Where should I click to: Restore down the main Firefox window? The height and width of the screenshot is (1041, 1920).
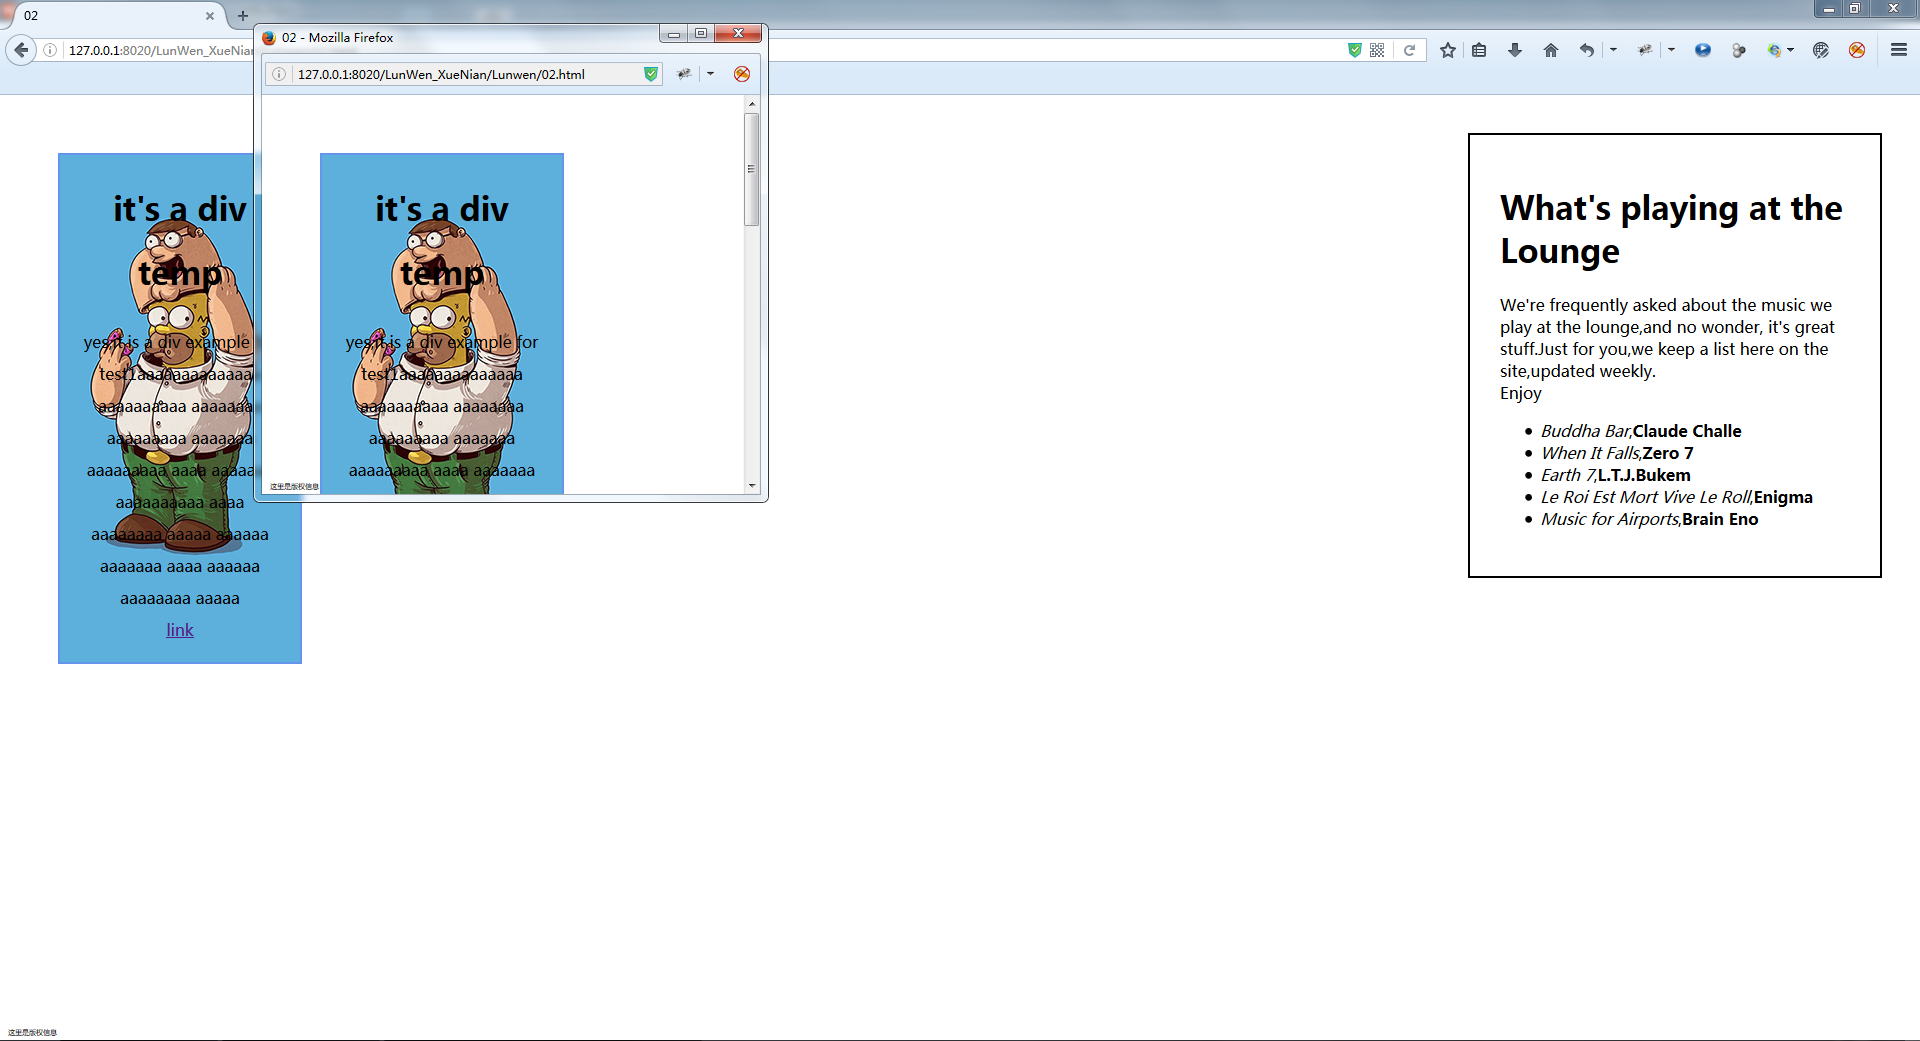click(x=1855, y=8)
